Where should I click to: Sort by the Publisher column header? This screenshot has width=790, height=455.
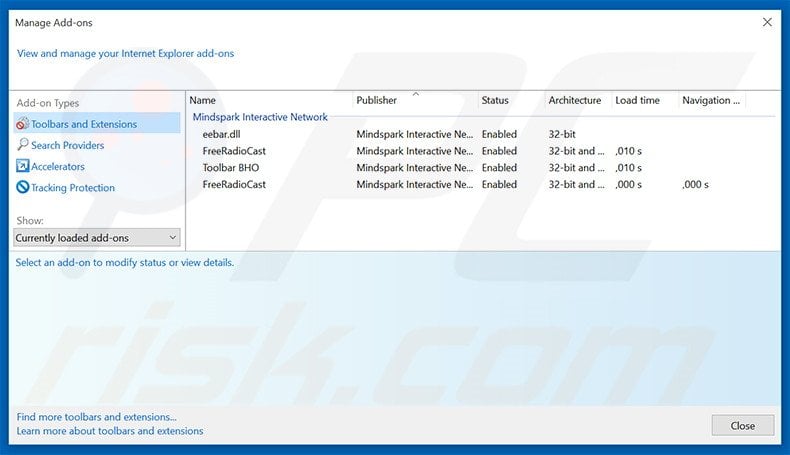point(376,100)
